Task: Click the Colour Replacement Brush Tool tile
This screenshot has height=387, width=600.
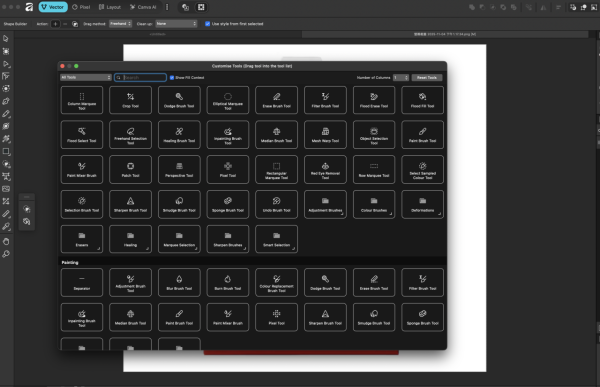Action: pyautogui.click(x=276, y=282)
